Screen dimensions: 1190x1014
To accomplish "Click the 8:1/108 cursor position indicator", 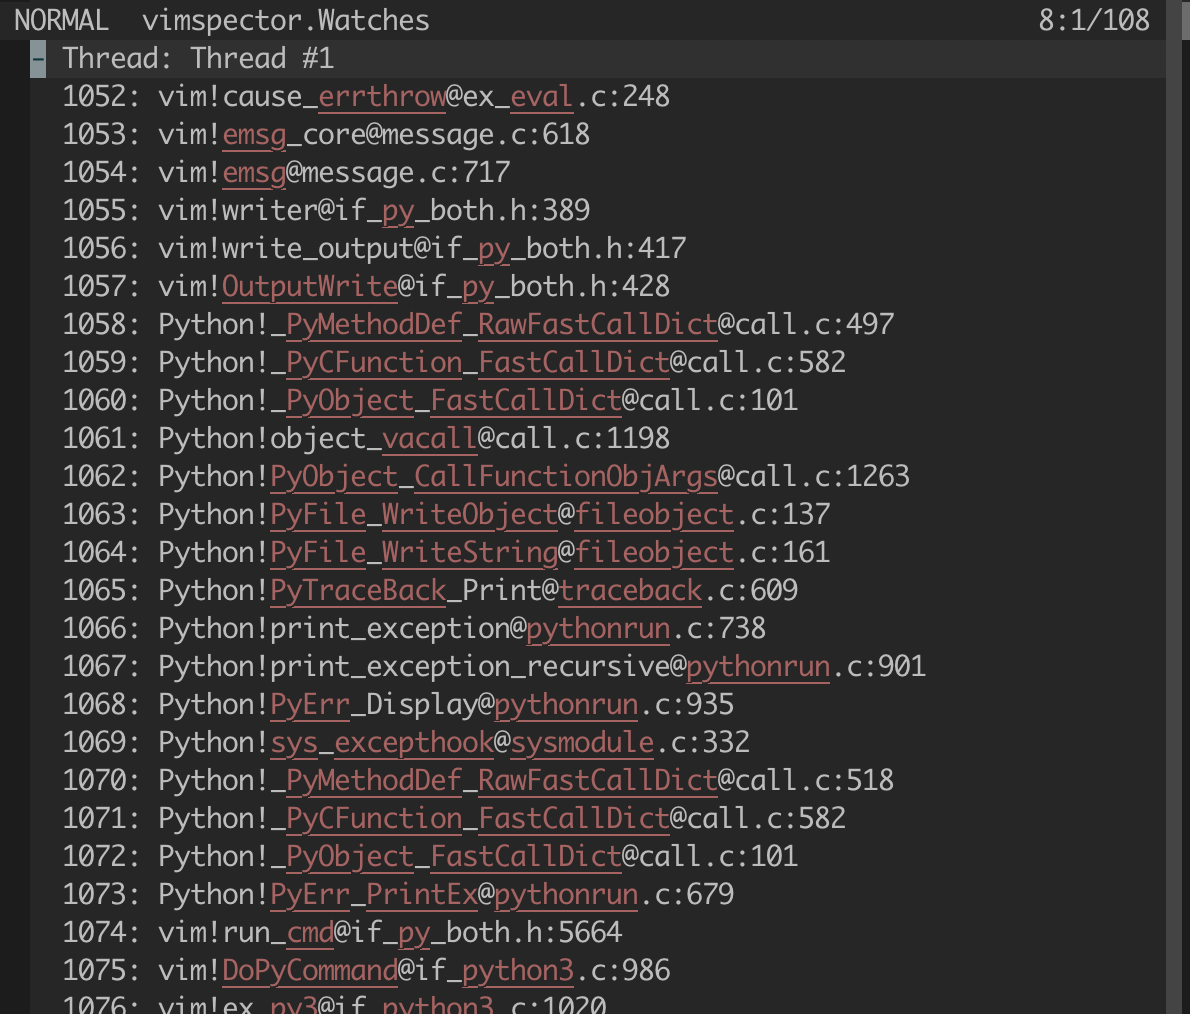I will [1094, 20].
